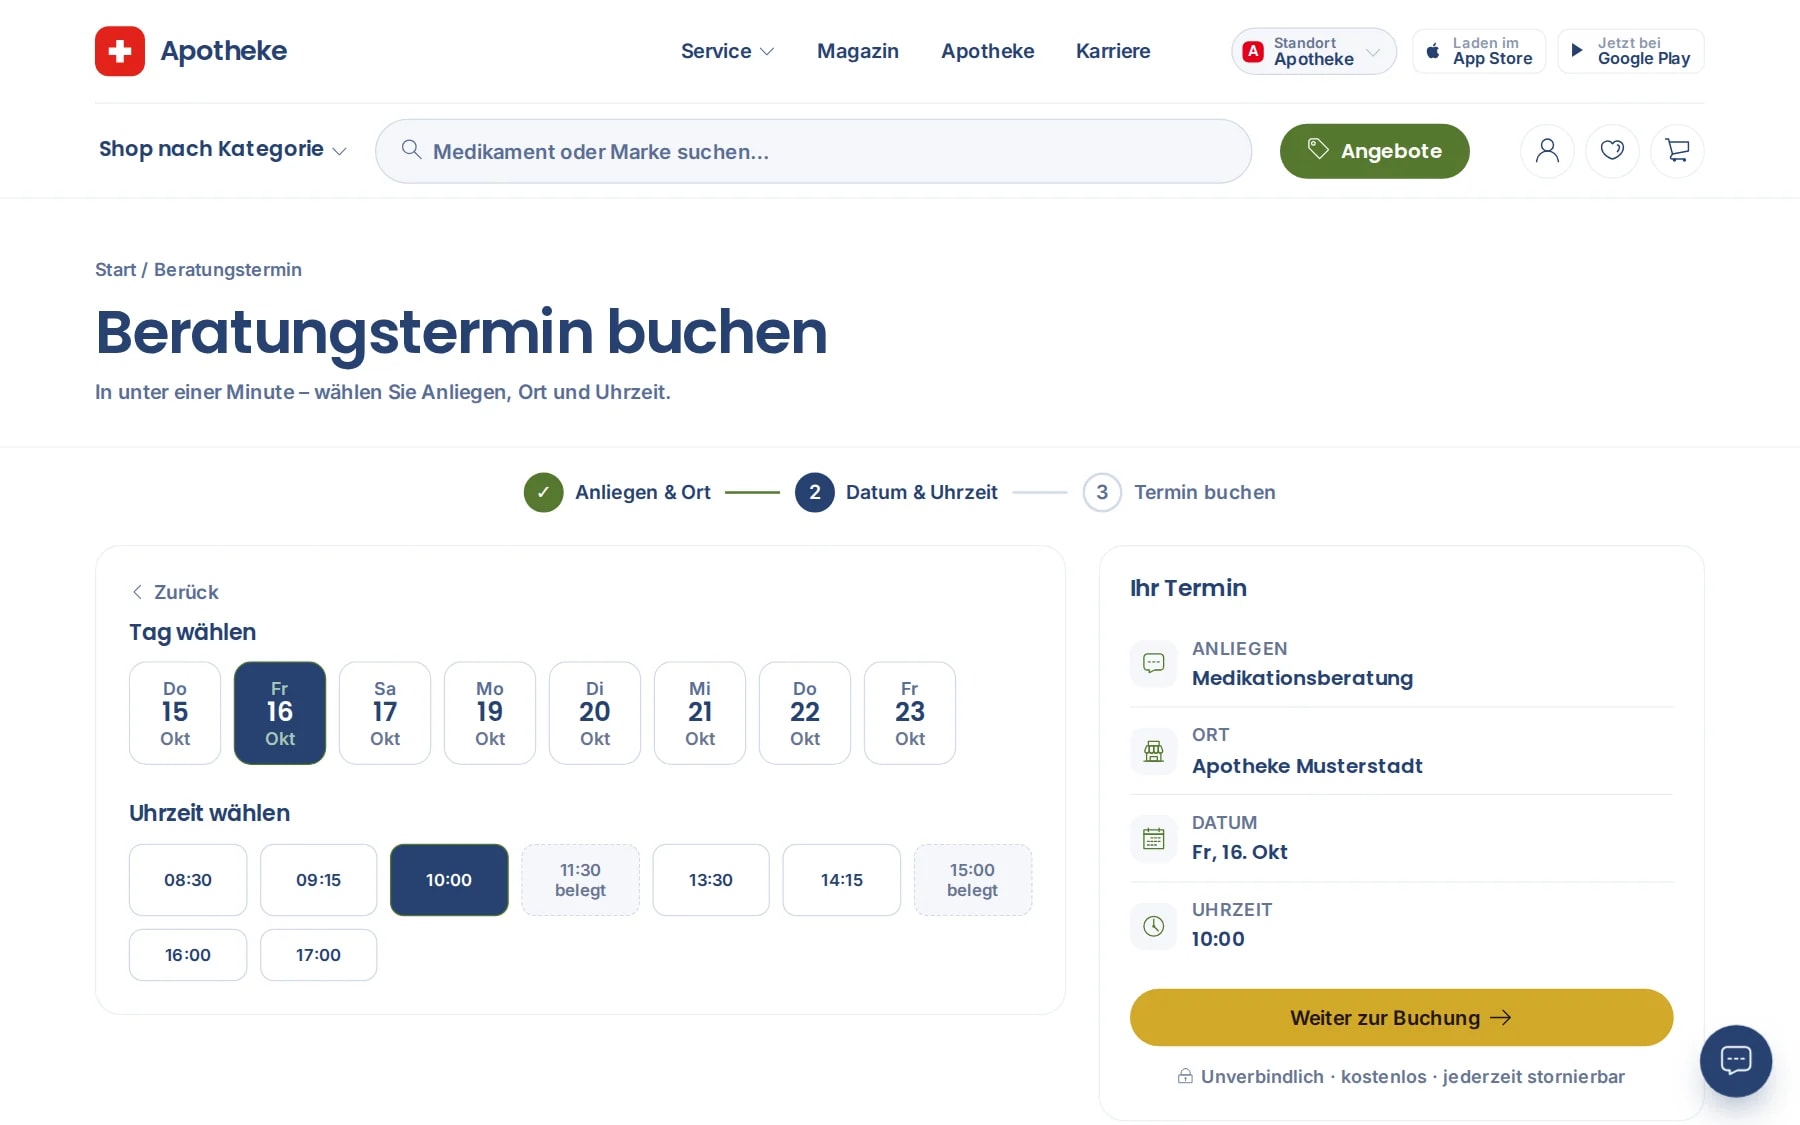Click step 2 Datum & Uhrzeit
Image resolution: width=1800 pixels, height=1125 pixels.
[897, 492]
